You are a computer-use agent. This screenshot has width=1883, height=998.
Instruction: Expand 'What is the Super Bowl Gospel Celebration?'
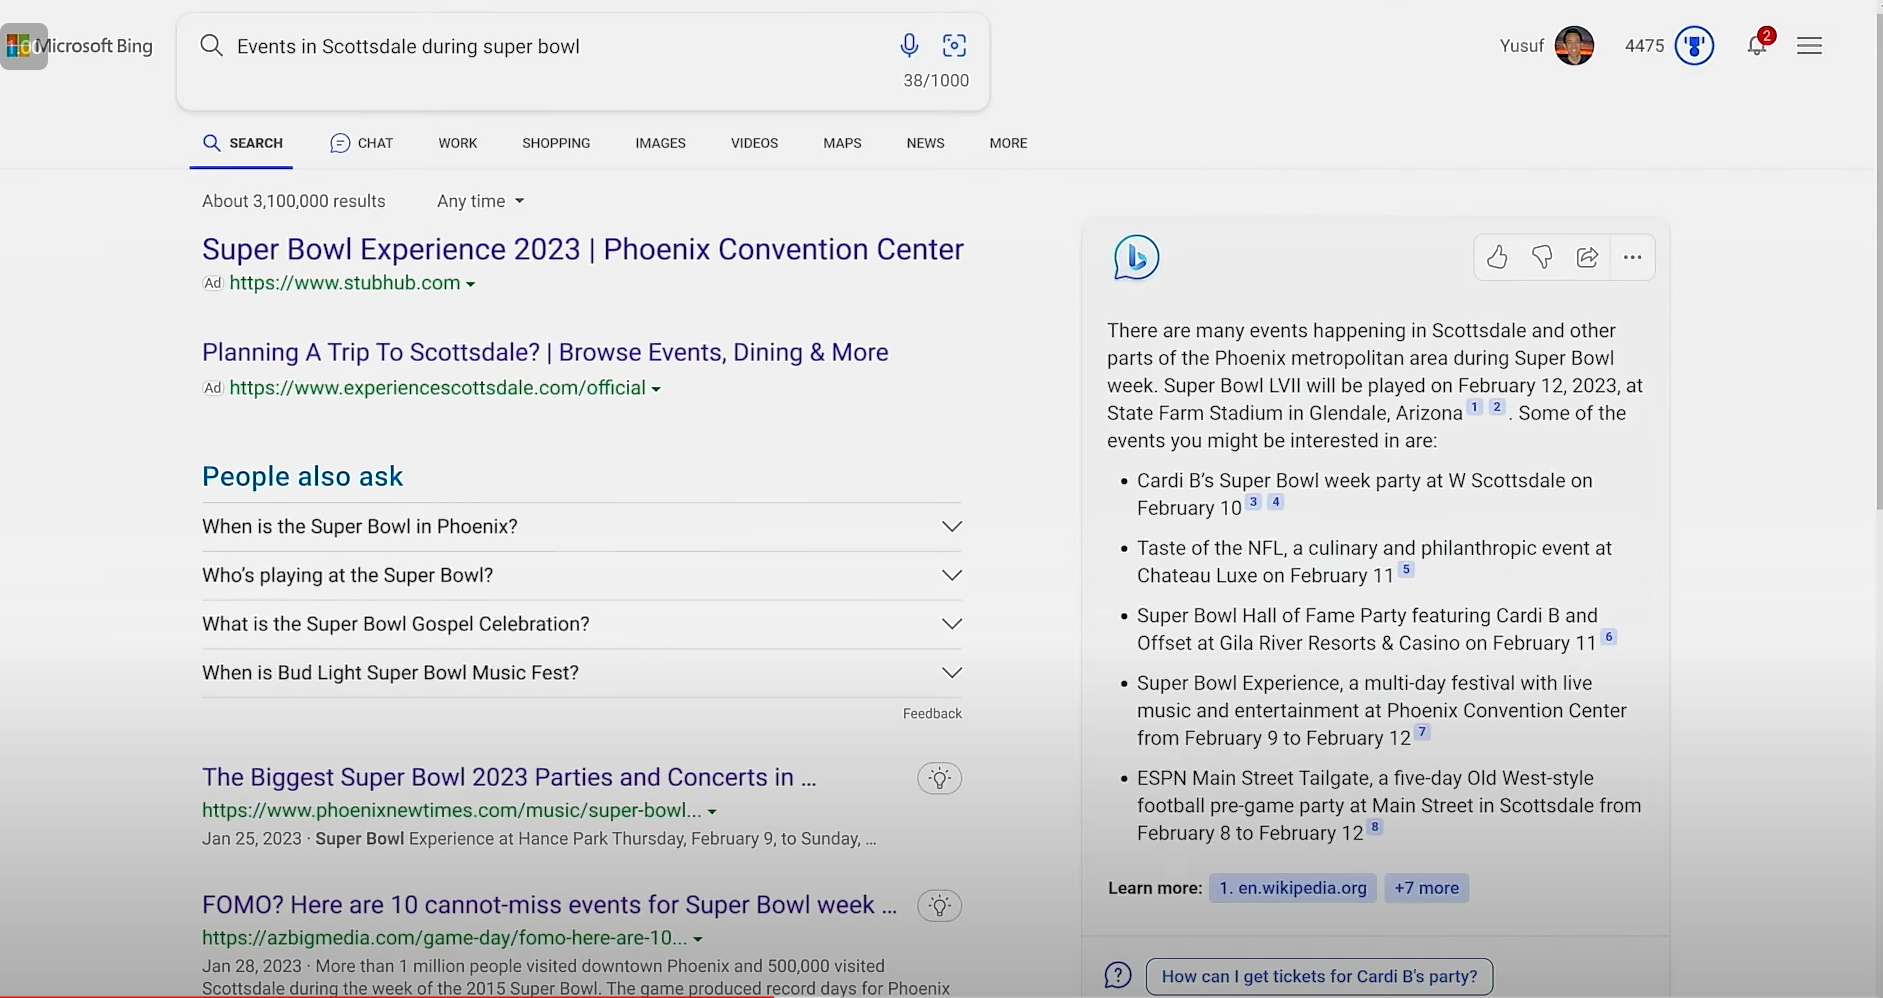[x=581, y=624]
